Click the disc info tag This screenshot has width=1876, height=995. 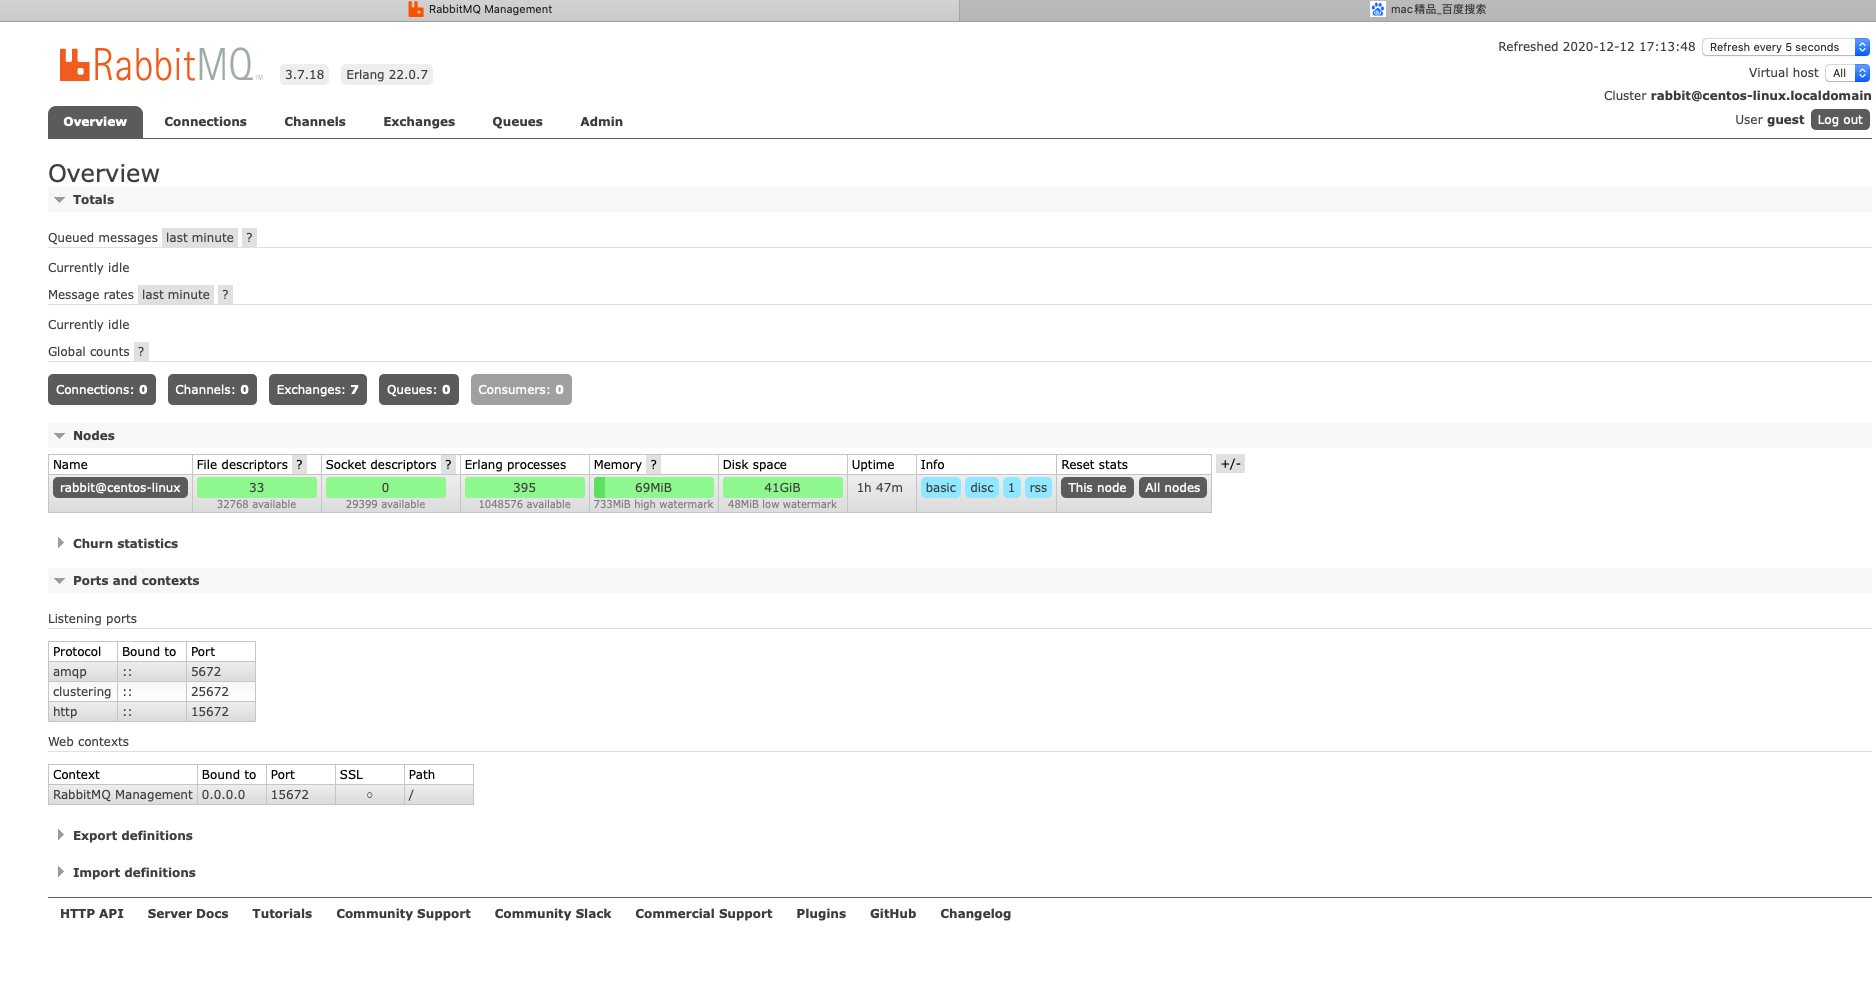tap(982, 488)
